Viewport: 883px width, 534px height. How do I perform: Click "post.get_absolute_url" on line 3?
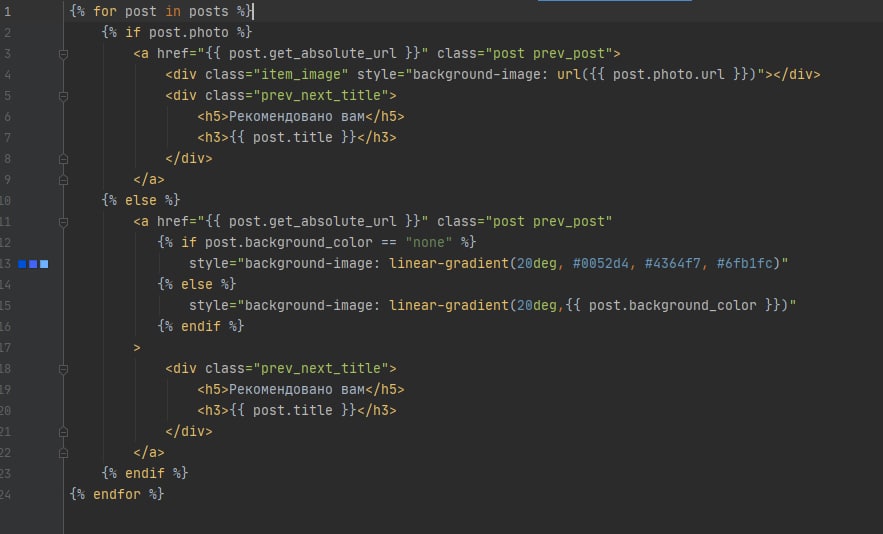tap(313, 54)
